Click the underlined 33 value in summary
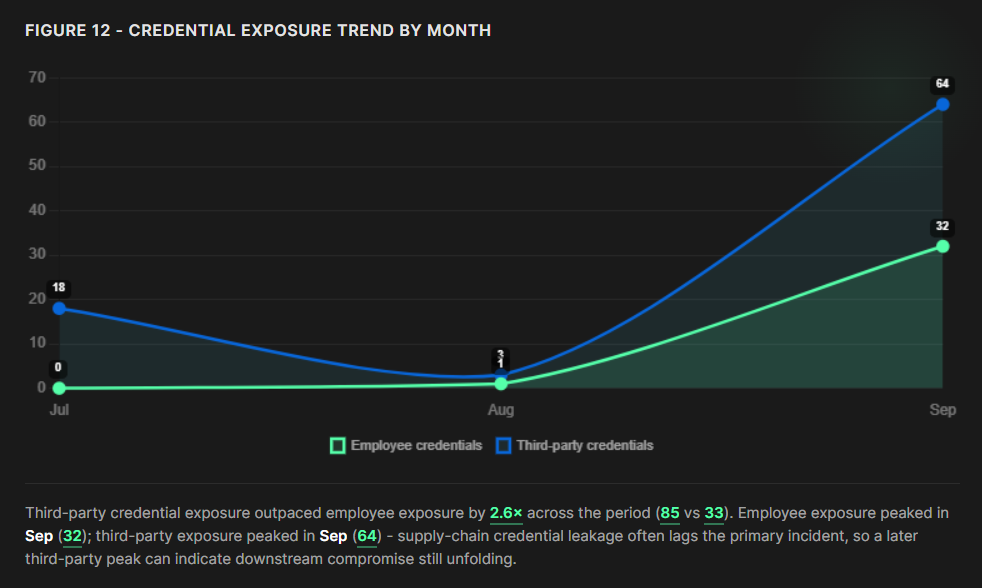The image size is (982, 588). 714,513
